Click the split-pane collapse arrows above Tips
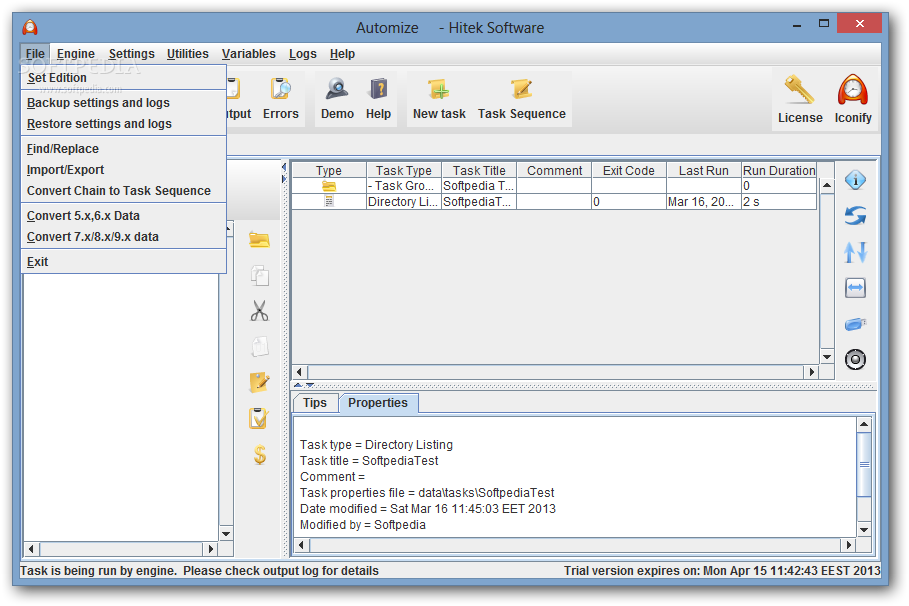This screenshot has height=606, width=909. pyautogui.click(x=304, y=385)
